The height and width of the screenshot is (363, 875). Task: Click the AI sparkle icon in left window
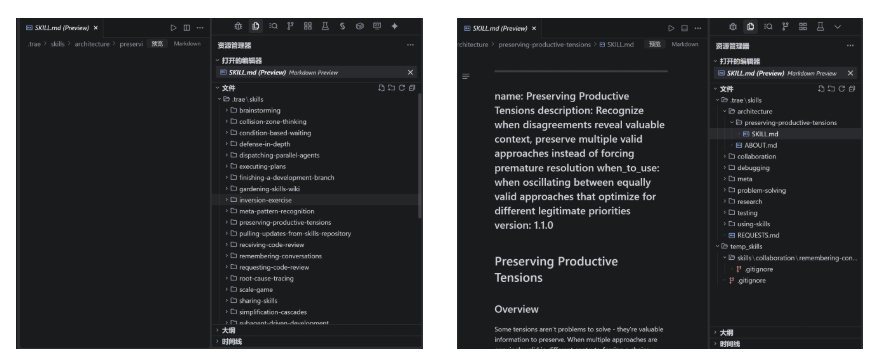point(395,26)
